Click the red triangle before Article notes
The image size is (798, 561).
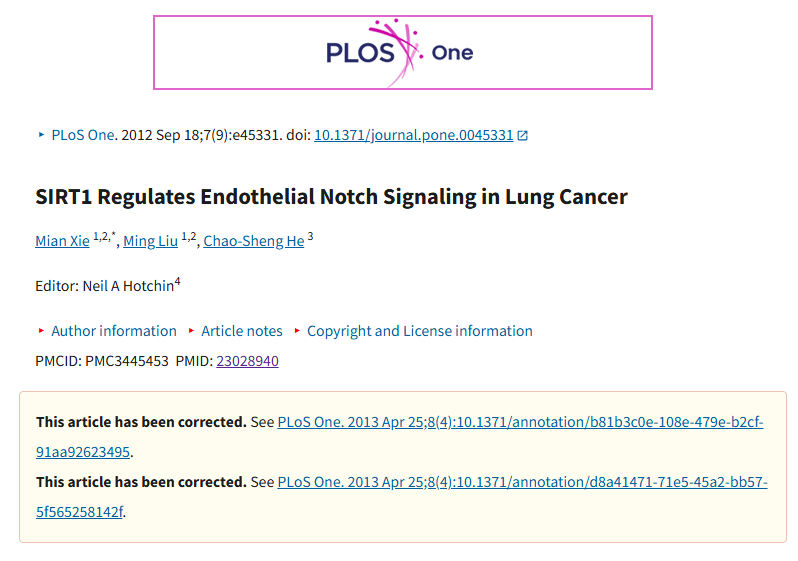(191, 331)
